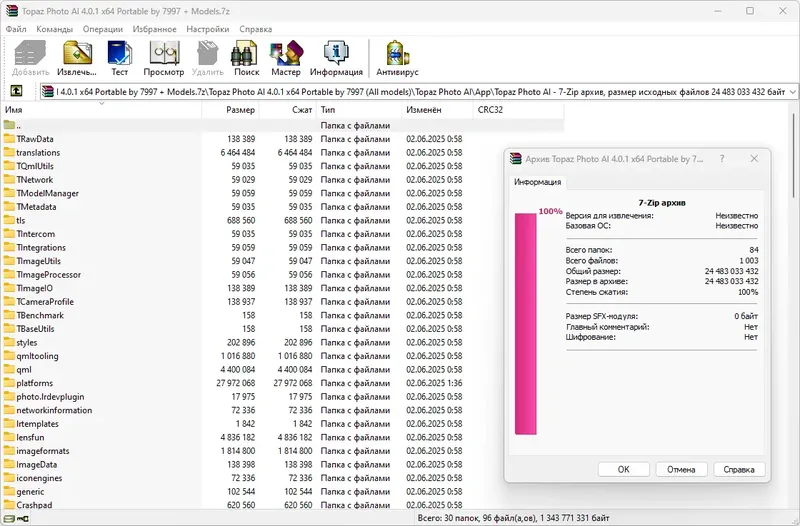Click the Отмена button in dialog
This screenshot has height=526, width=800.
681,469
